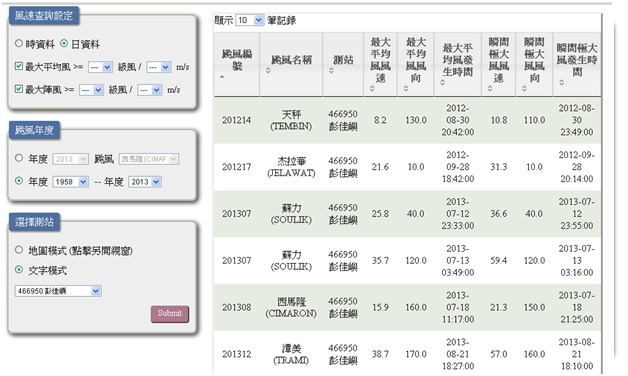Click wind speed value 35.7
The width and height of the screenshot is (628, 376).
pos(380,261)
